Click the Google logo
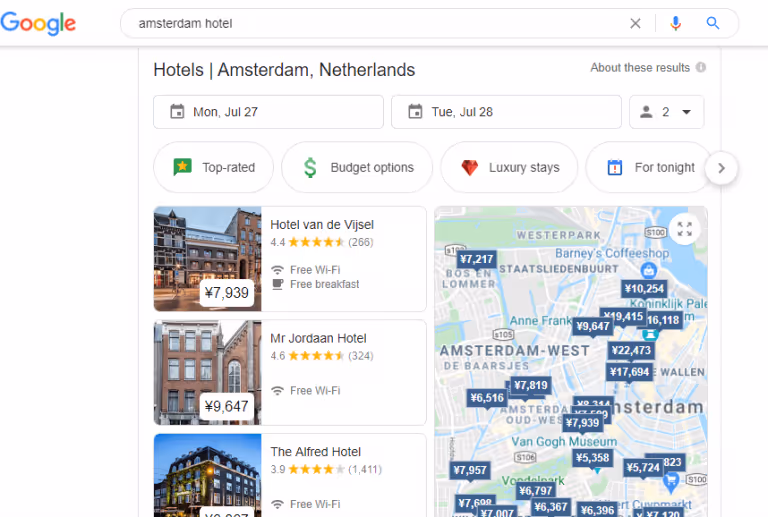Viewport: 768px width, 517px height. pyautogui.click(x=38, y=23)
